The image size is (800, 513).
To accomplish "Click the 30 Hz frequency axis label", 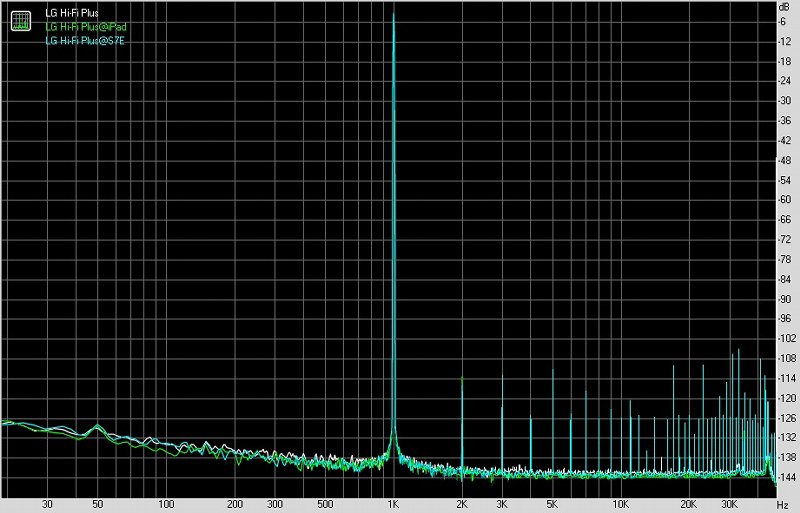I will 47,504.
